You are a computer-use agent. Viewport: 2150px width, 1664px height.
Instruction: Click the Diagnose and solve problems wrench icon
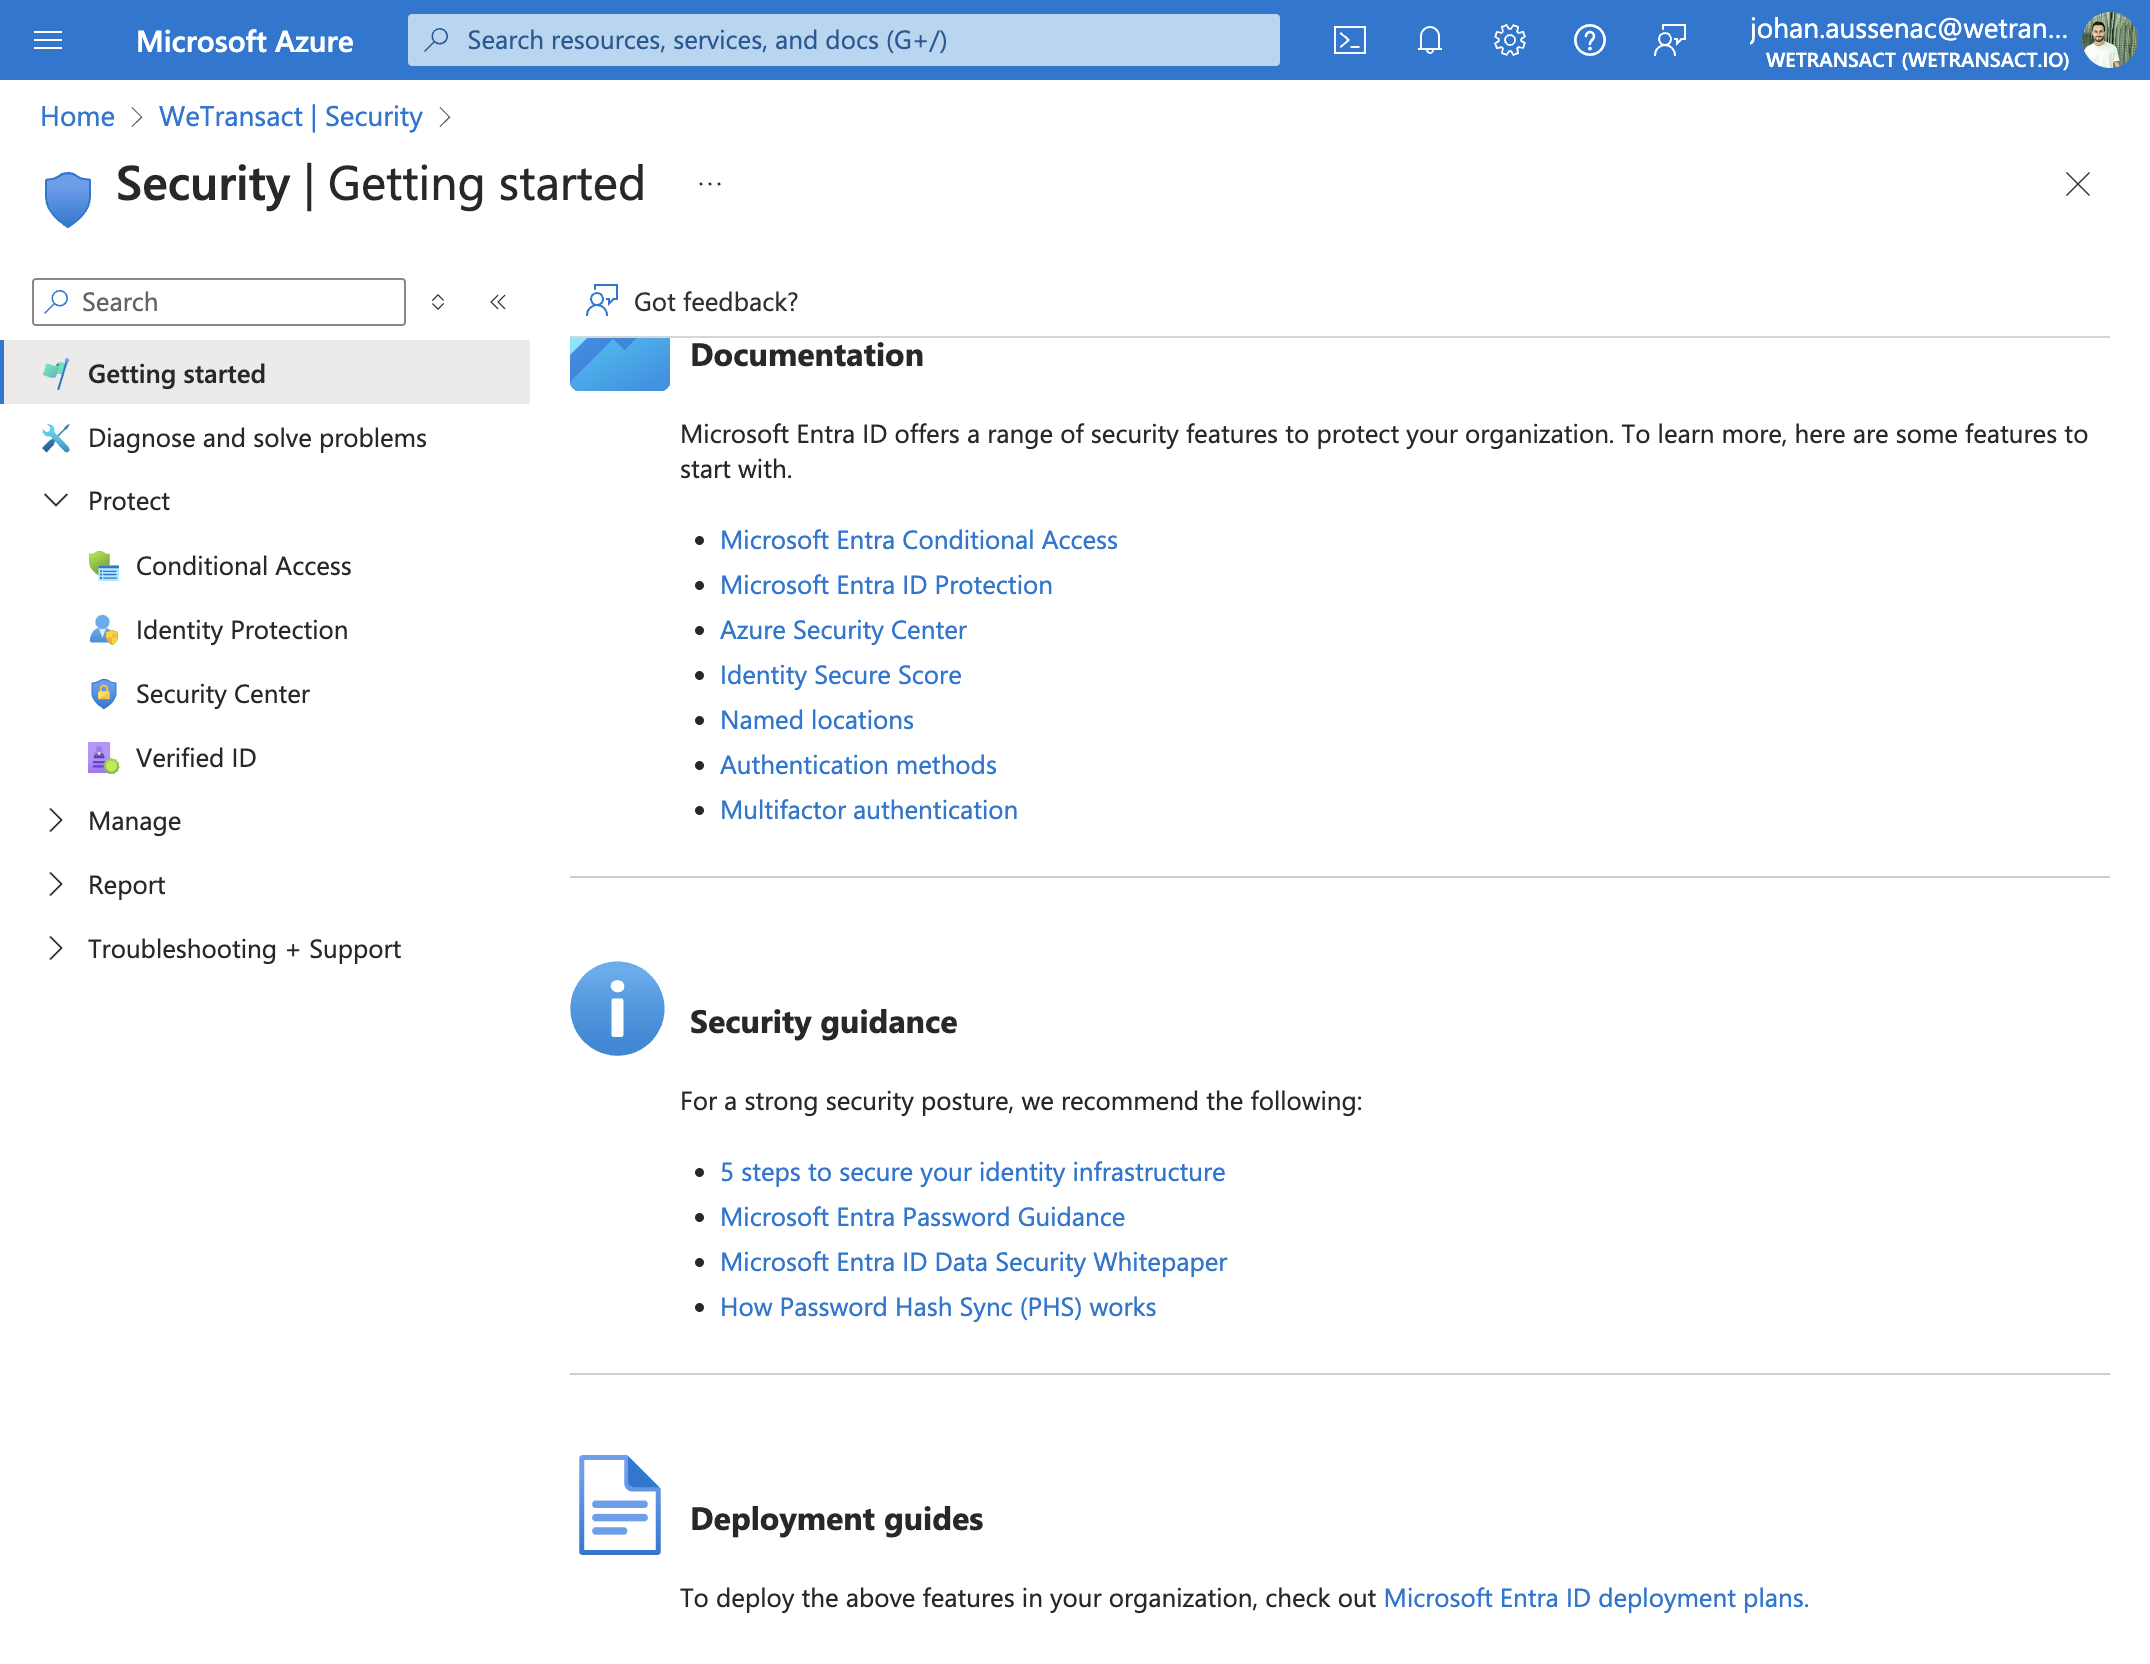click(x=56, y=438)
